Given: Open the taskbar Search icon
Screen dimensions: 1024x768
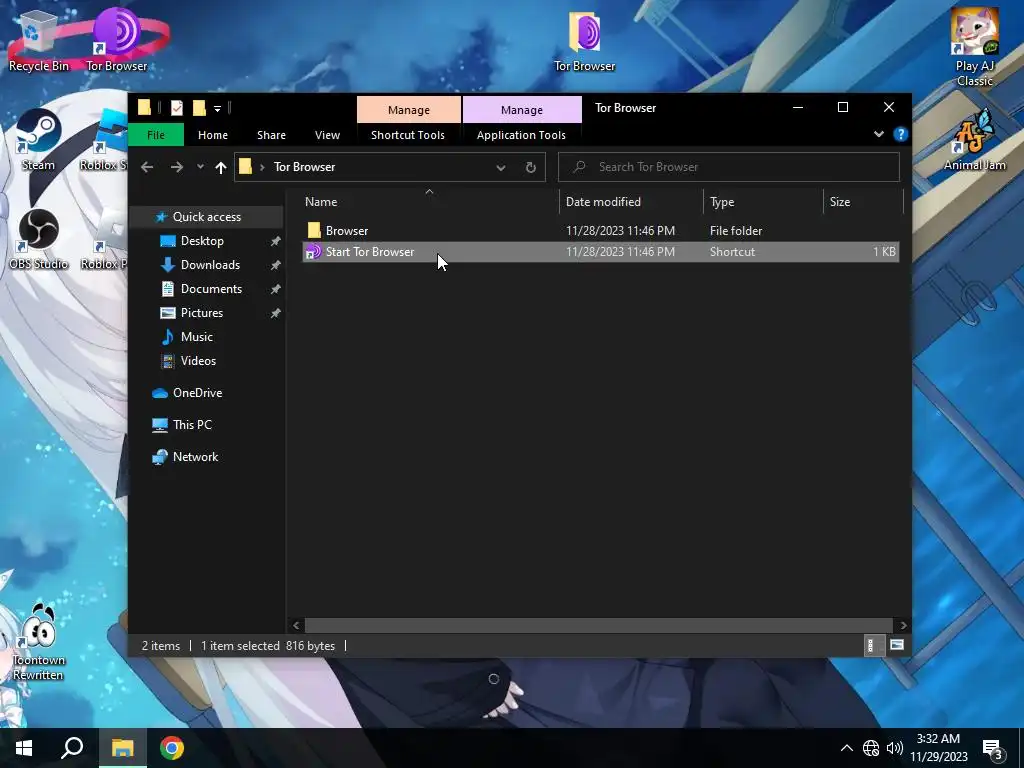Looking at the screenshot, I should tap(72, 748).
